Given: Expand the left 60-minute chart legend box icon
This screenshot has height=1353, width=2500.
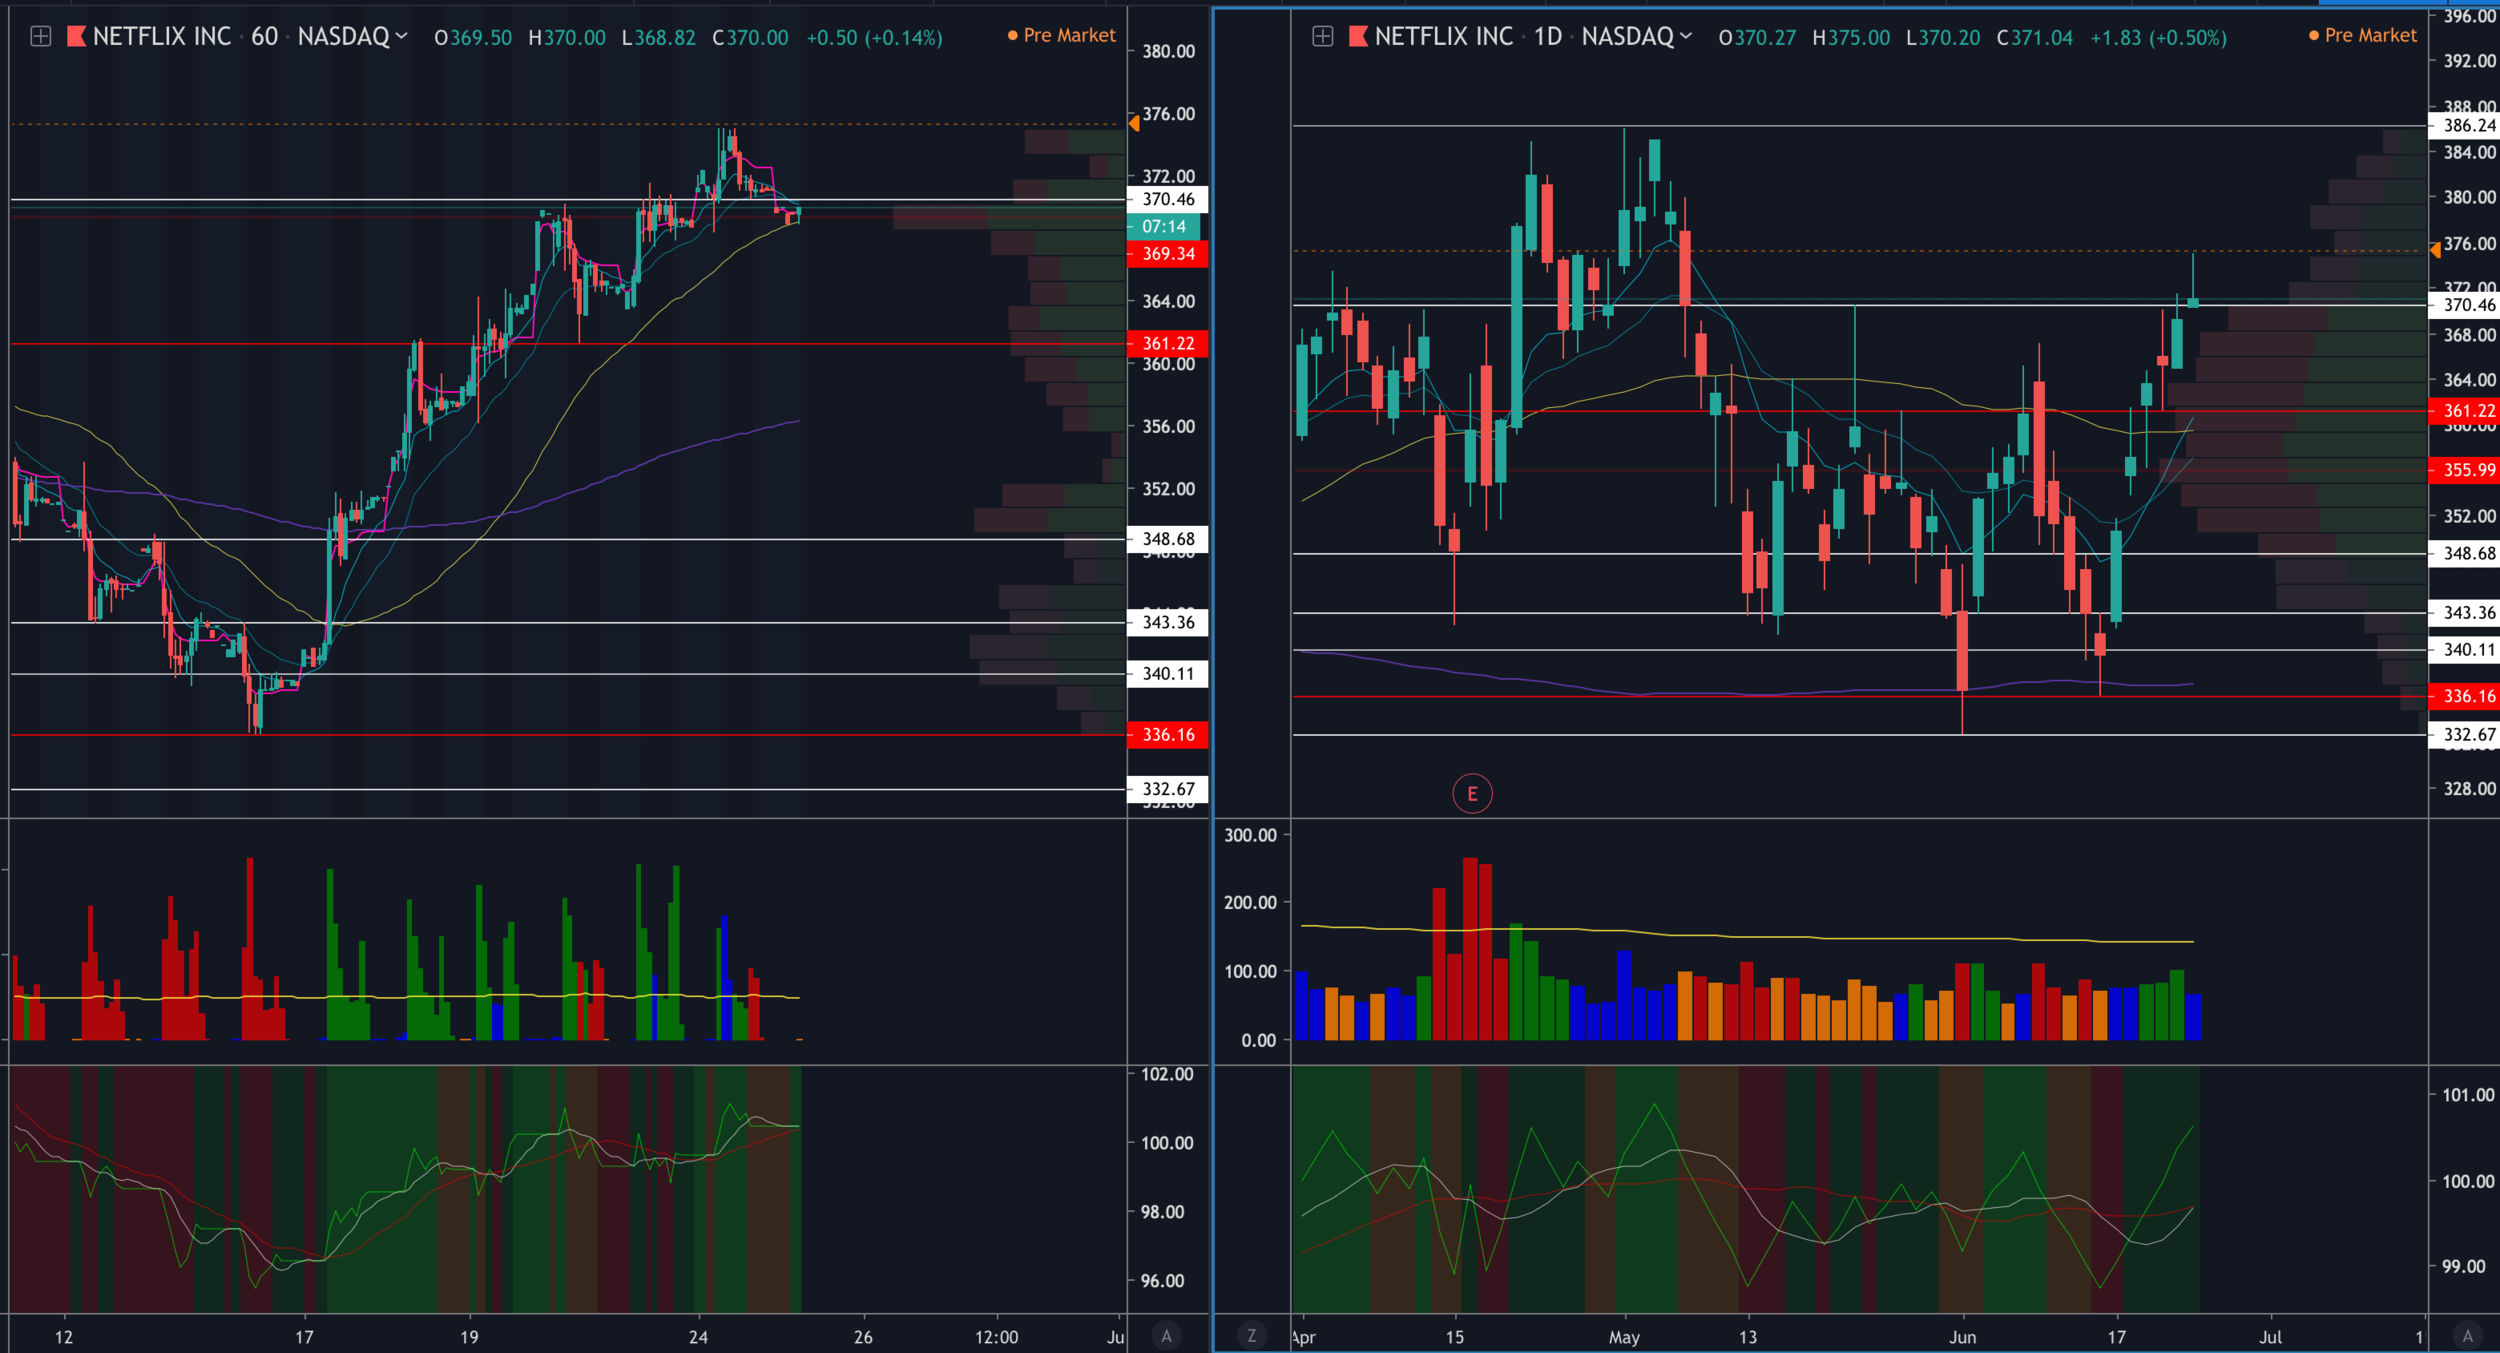Looking at the screenshot, I should click(x=41, y=37).
